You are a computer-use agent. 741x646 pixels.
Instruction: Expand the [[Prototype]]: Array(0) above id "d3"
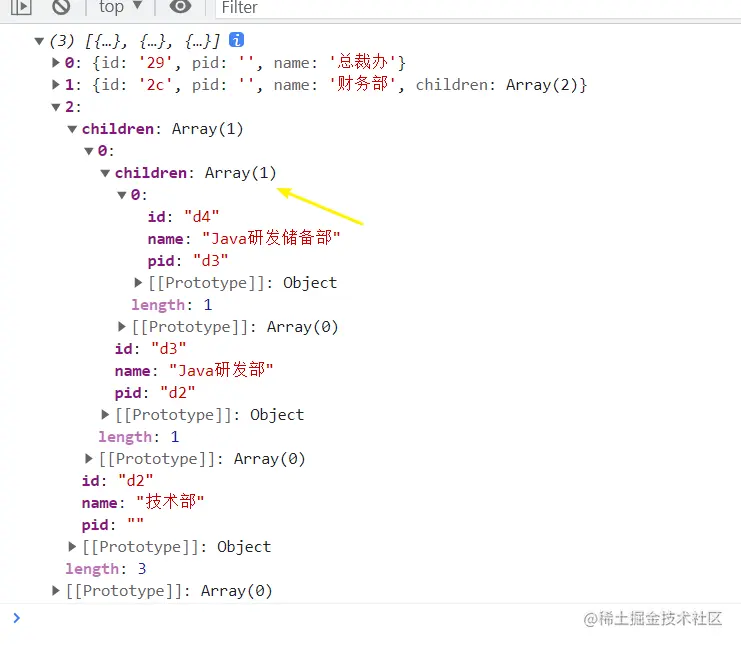point(122,327)
